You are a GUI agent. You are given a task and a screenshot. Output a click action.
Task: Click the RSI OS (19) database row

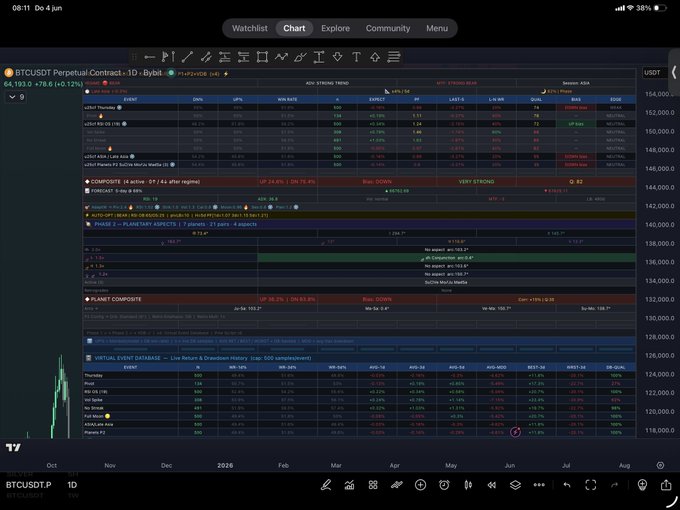pyautogui.click(x=359, y=392)
